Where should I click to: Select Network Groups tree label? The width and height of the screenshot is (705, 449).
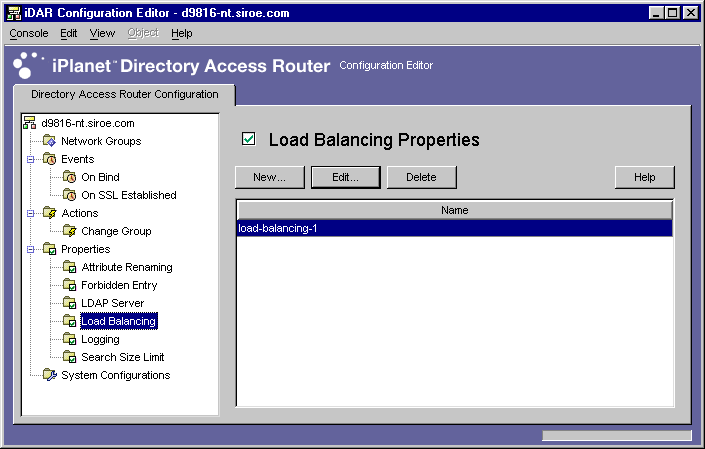pyautogui.click(x=101, y=141)
